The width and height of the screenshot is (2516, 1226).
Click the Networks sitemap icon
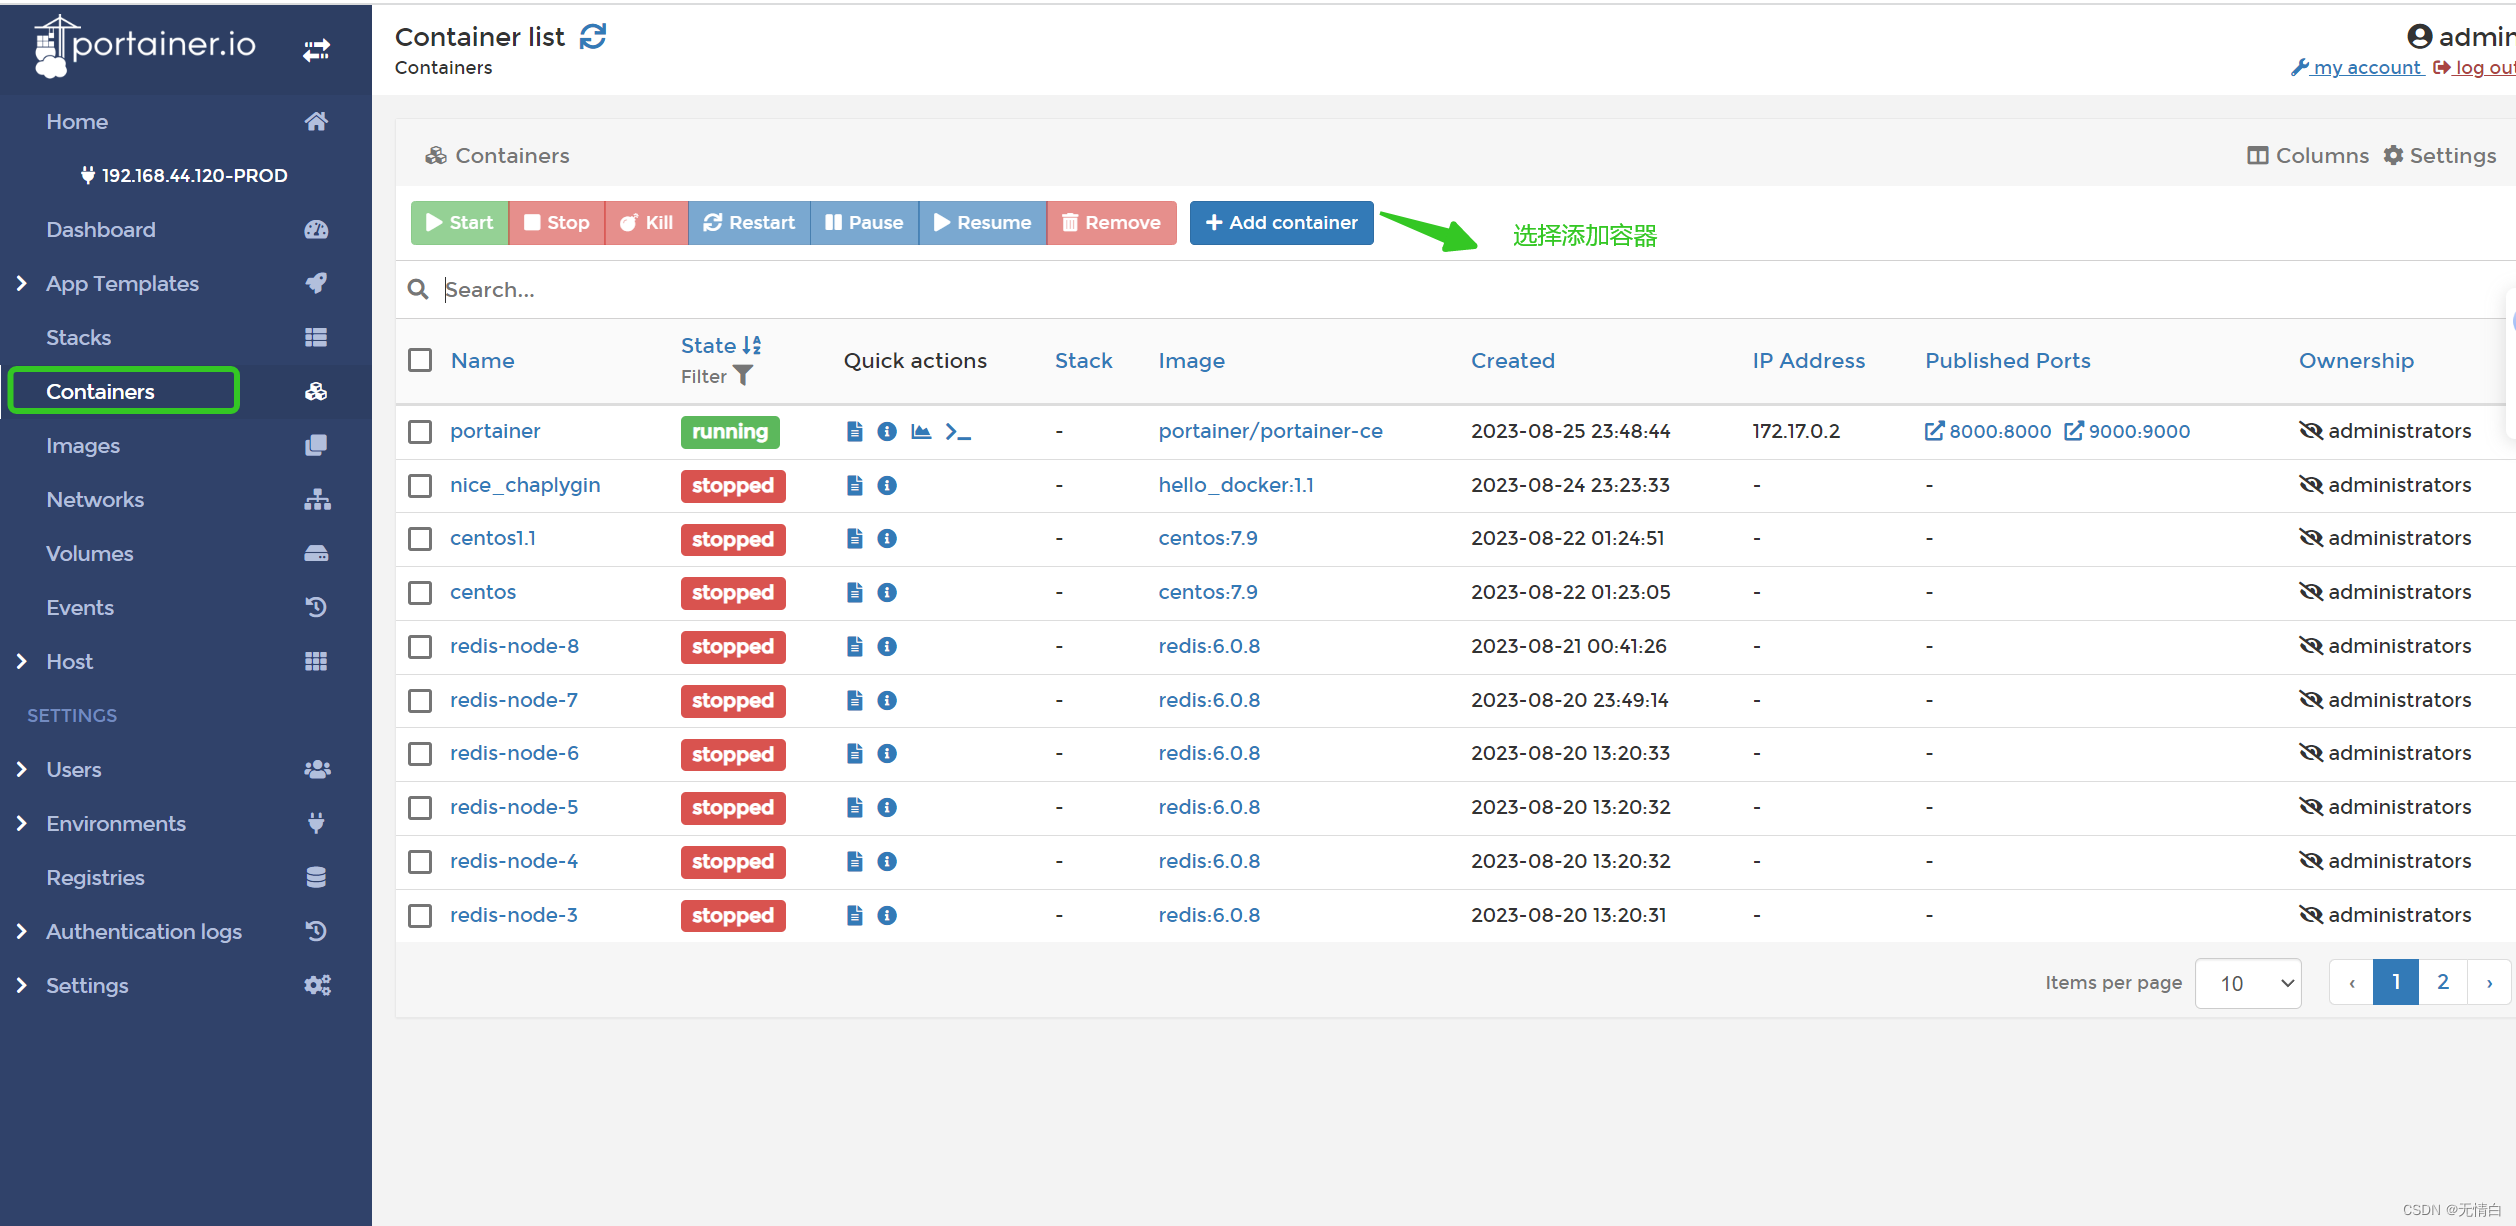(x=317, y=499)
